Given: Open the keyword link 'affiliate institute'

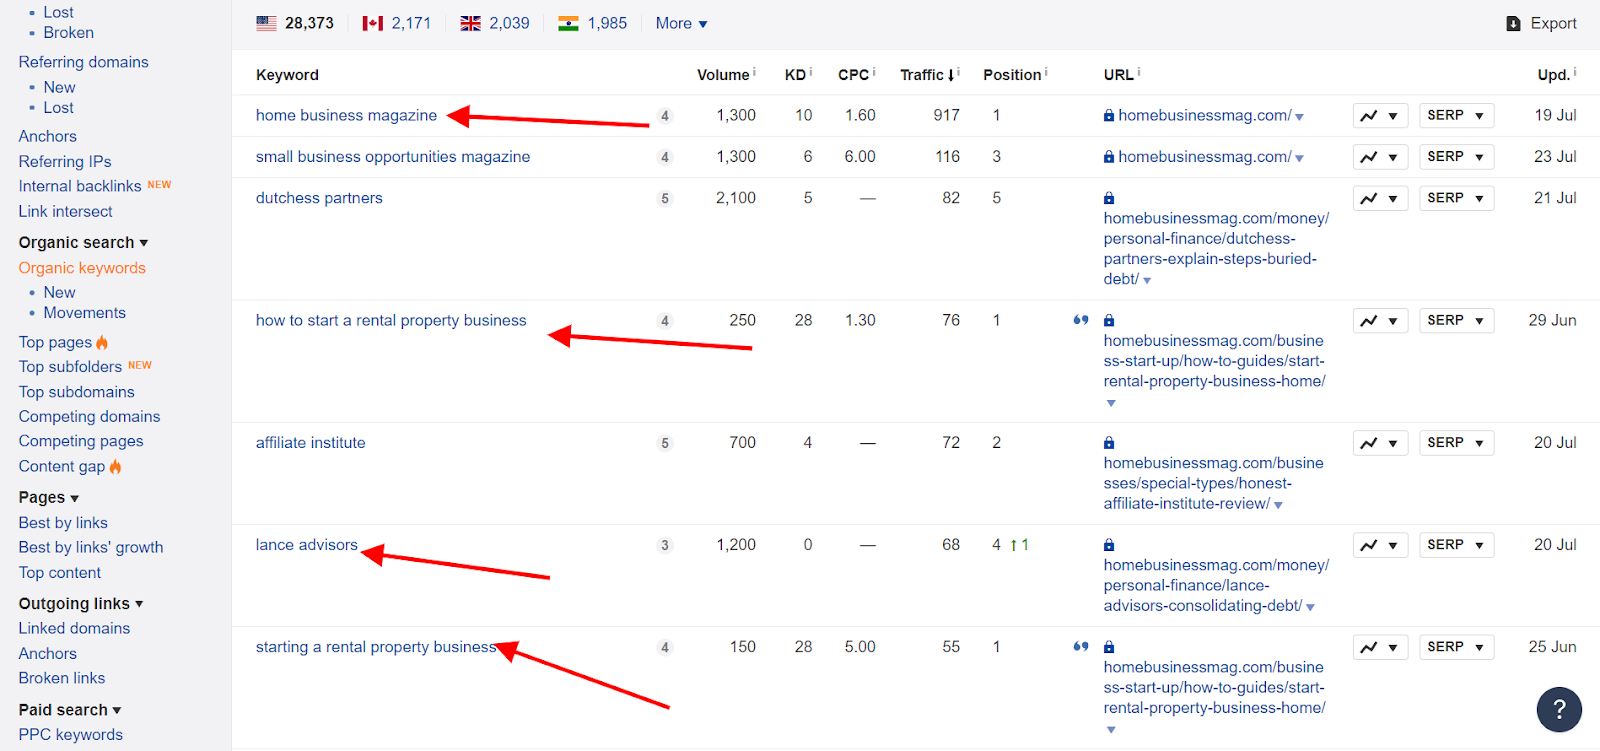Looking at the screenshot, I should click(x=310, y=443).
